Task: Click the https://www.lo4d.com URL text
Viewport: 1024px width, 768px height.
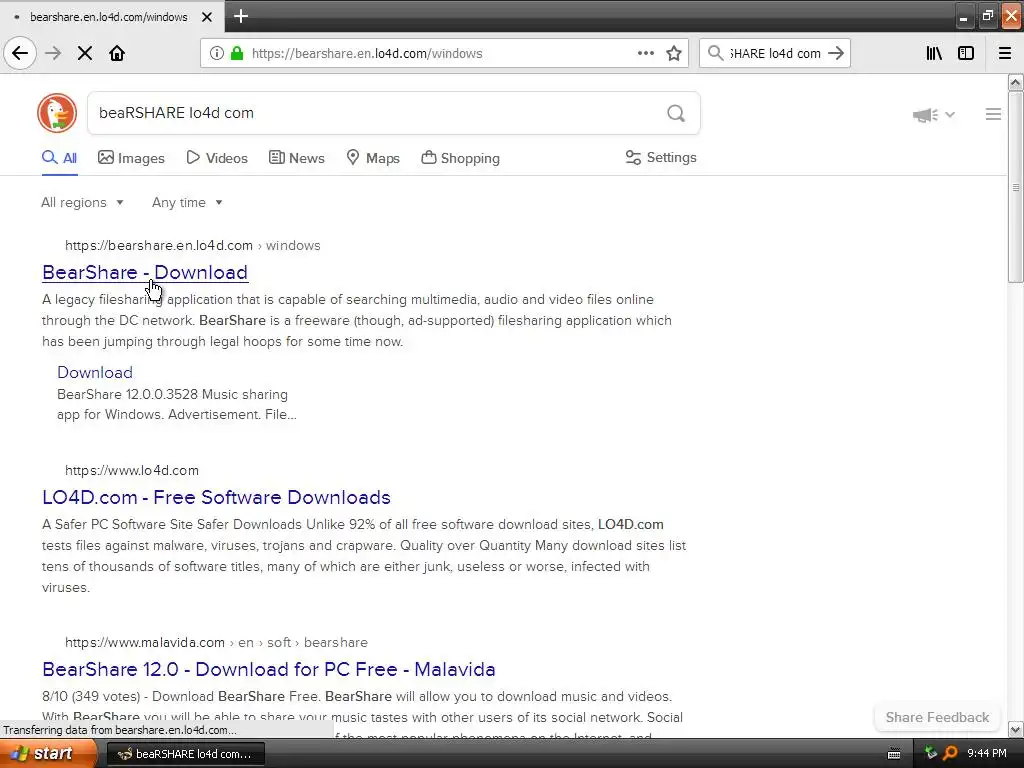Action: tap(132, 470)
